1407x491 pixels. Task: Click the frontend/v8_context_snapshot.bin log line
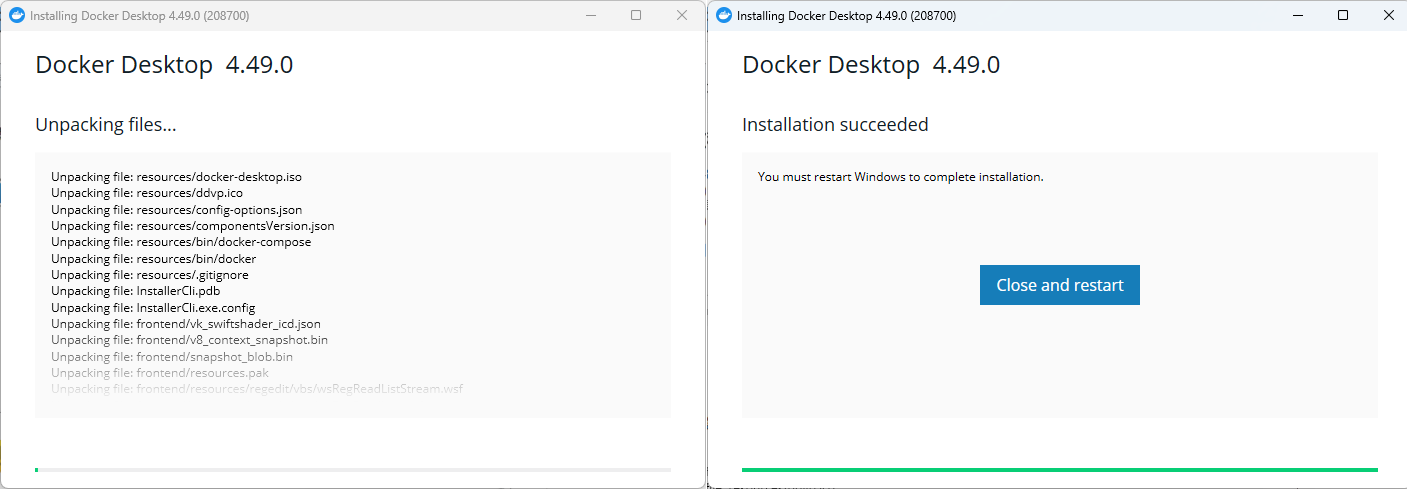[x=189, y=340]
